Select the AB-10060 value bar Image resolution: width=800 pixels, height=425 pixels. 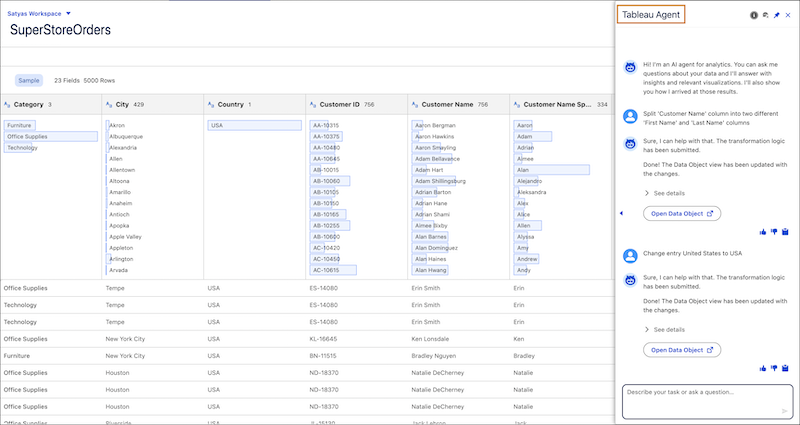click(330, 181)
